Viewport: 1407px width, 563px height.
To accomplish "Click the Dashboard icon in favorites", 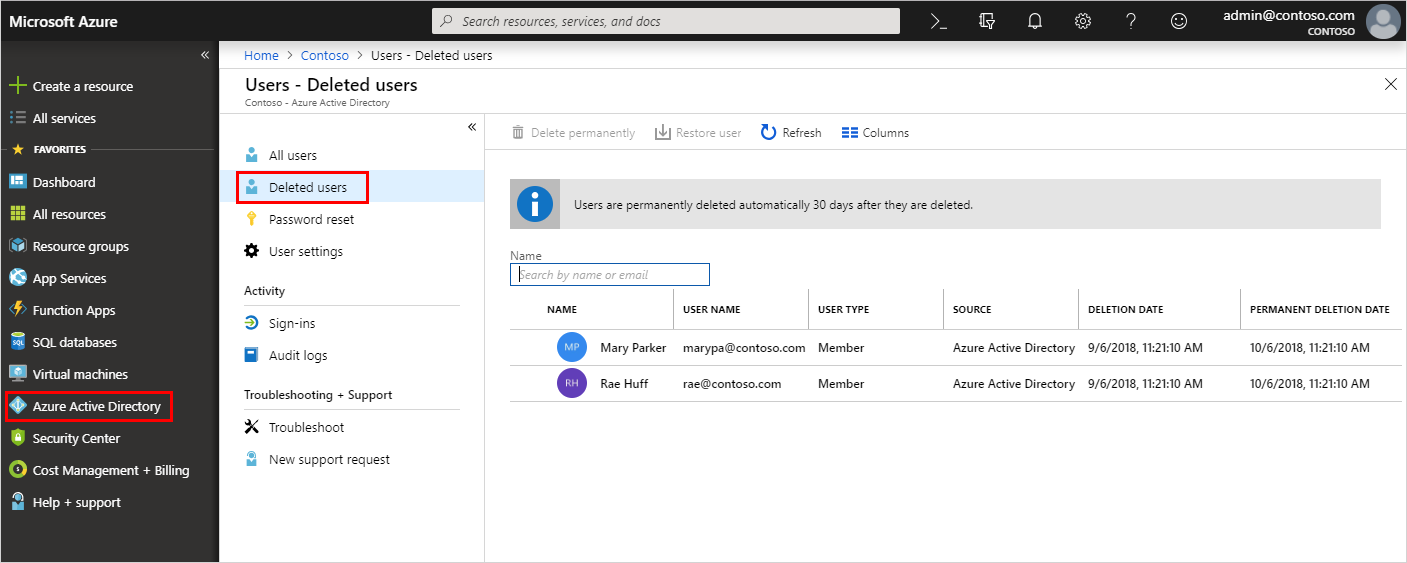I will point(17,182).
